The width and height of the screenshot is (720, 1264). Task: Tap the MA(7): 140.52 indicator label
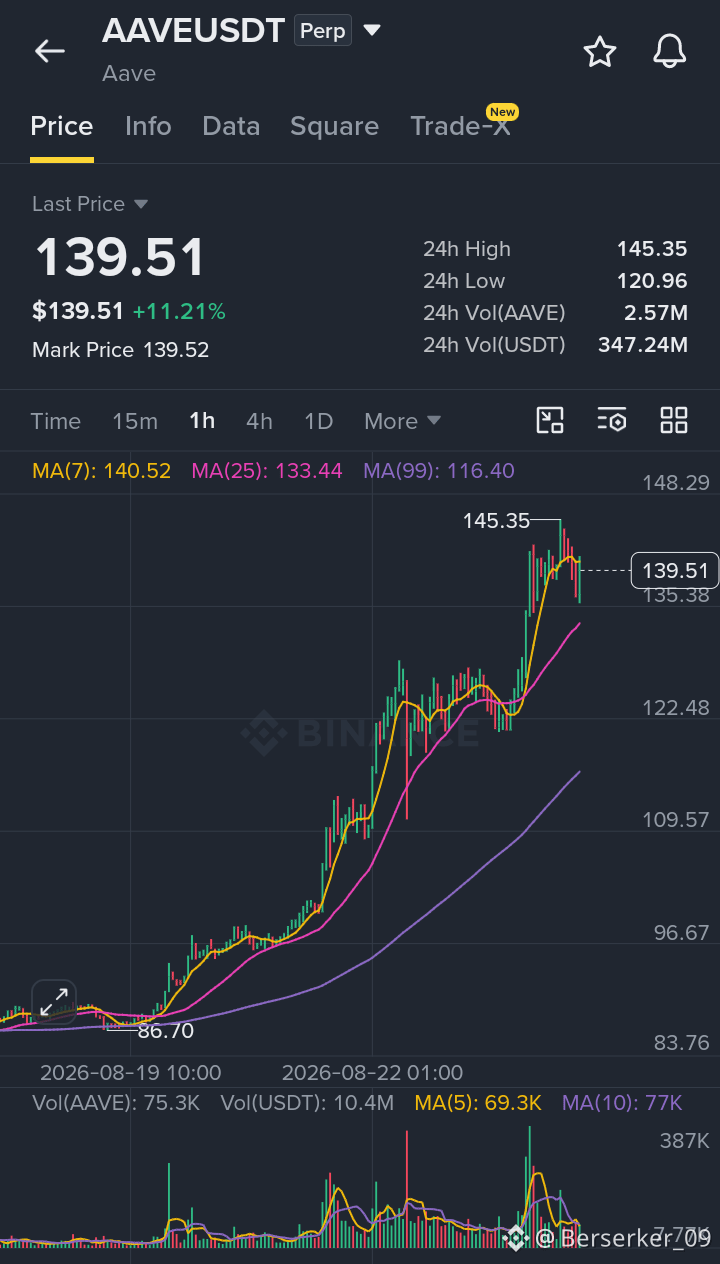pos(102,471)
